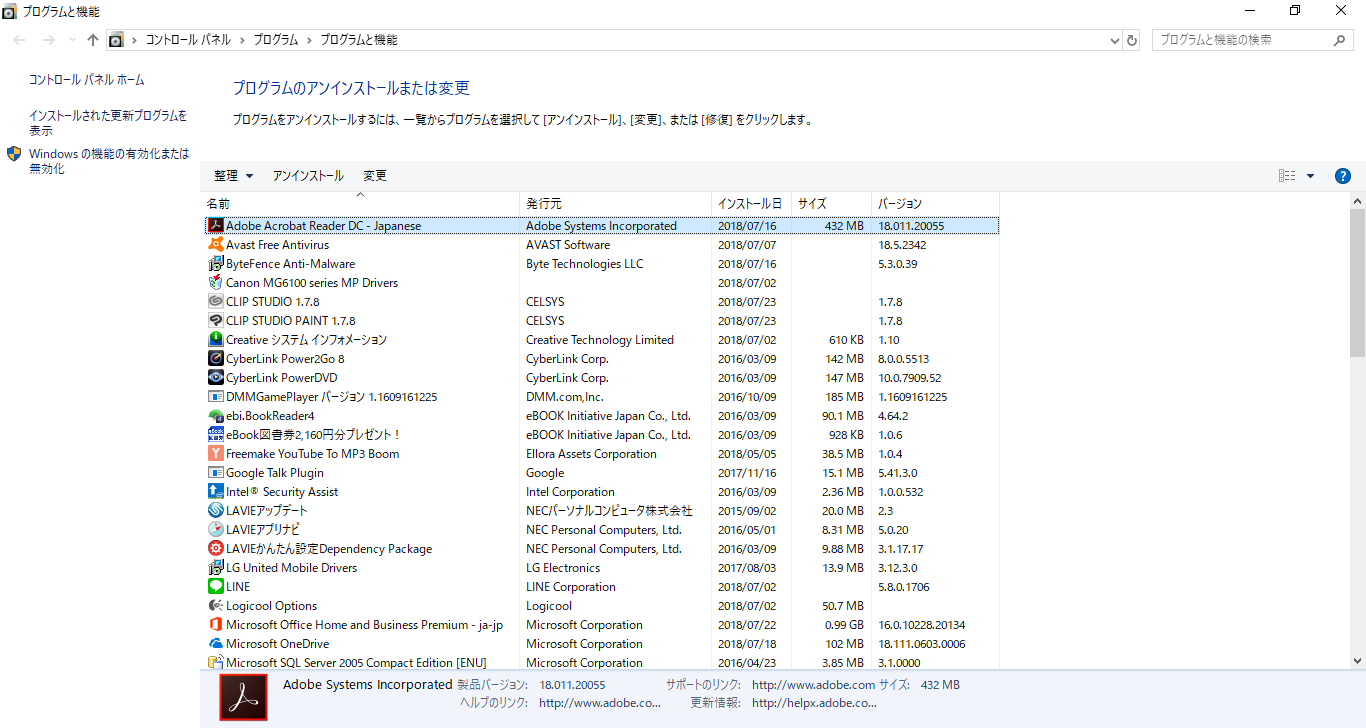
Task: Go up one level with the up arrow
Action: pos(93,40)
